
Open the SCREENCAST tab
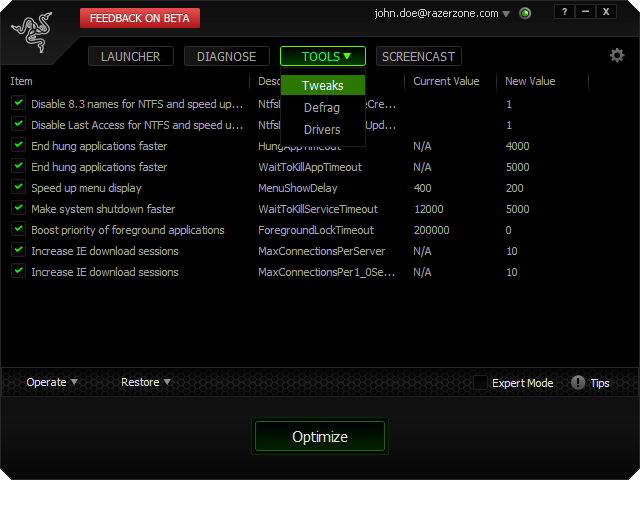419,57
